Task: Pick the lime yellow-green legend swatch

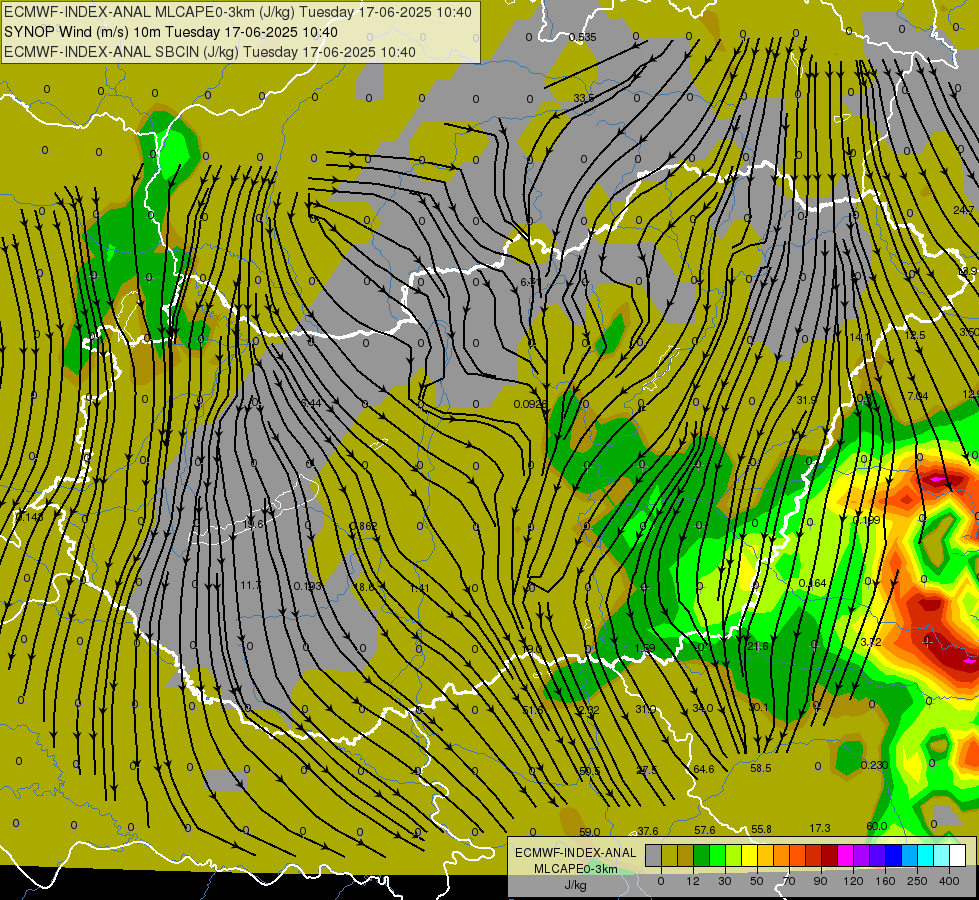Action: [734, 856]
